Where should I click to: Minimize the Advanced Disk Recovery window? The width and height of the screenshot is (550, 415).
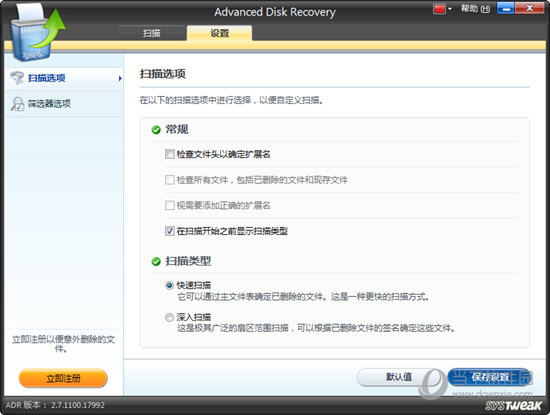pos(505,8)
